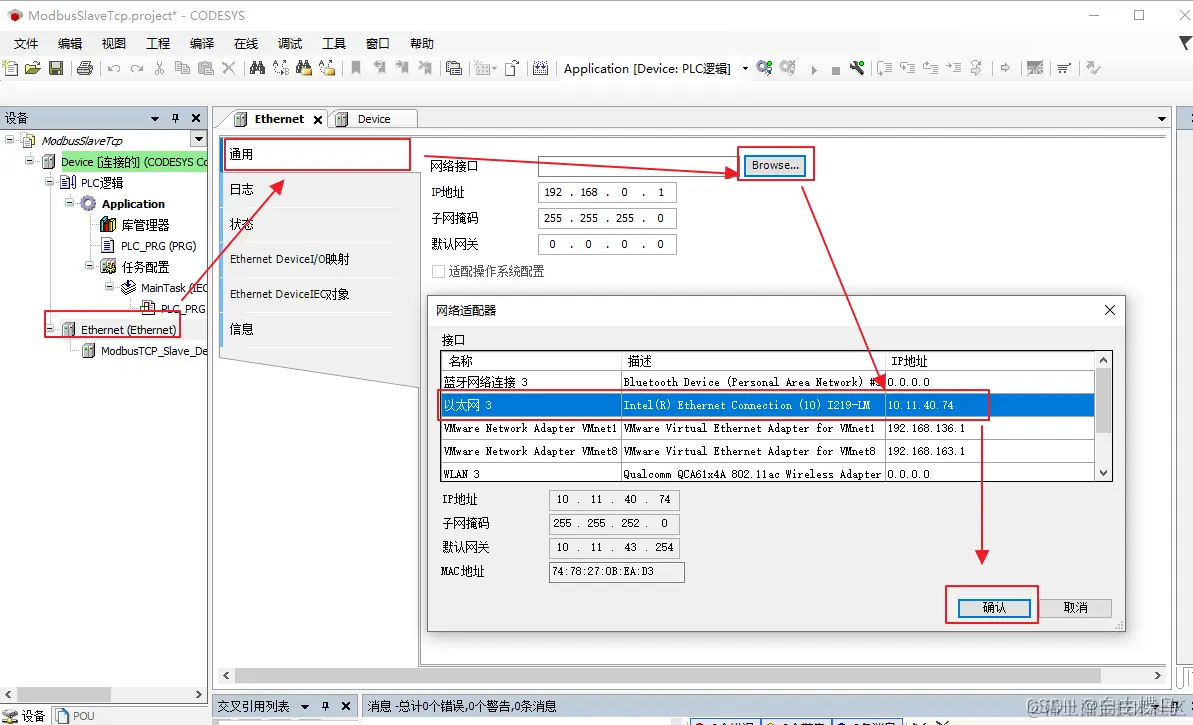Close the 网络适配器 dialog

tap(1109, 310)
